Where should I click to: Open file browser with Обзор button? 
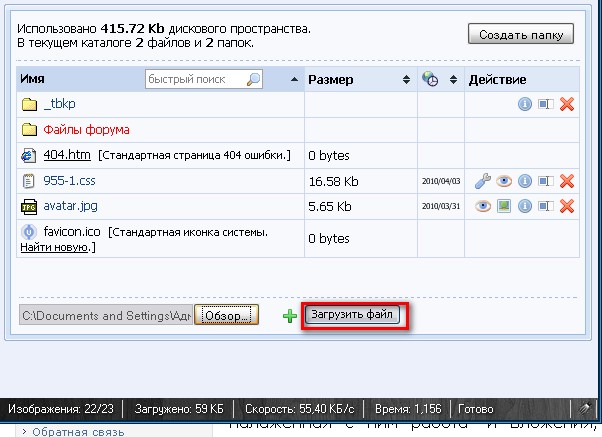pyautogui.click(x=226, y=316)
